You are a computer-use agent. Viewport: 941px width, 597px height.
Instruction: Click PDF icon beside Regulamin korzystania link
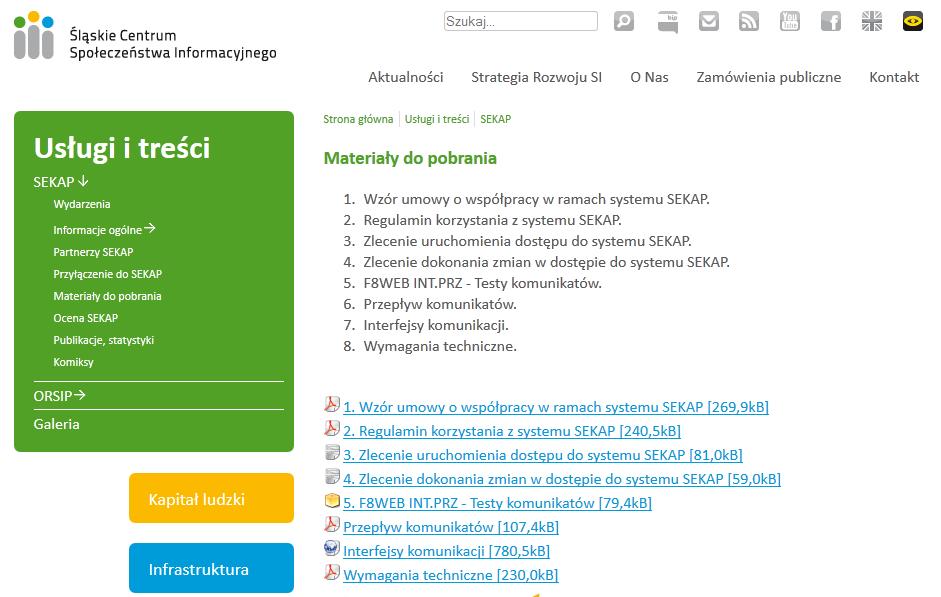(x=332, y=428)
